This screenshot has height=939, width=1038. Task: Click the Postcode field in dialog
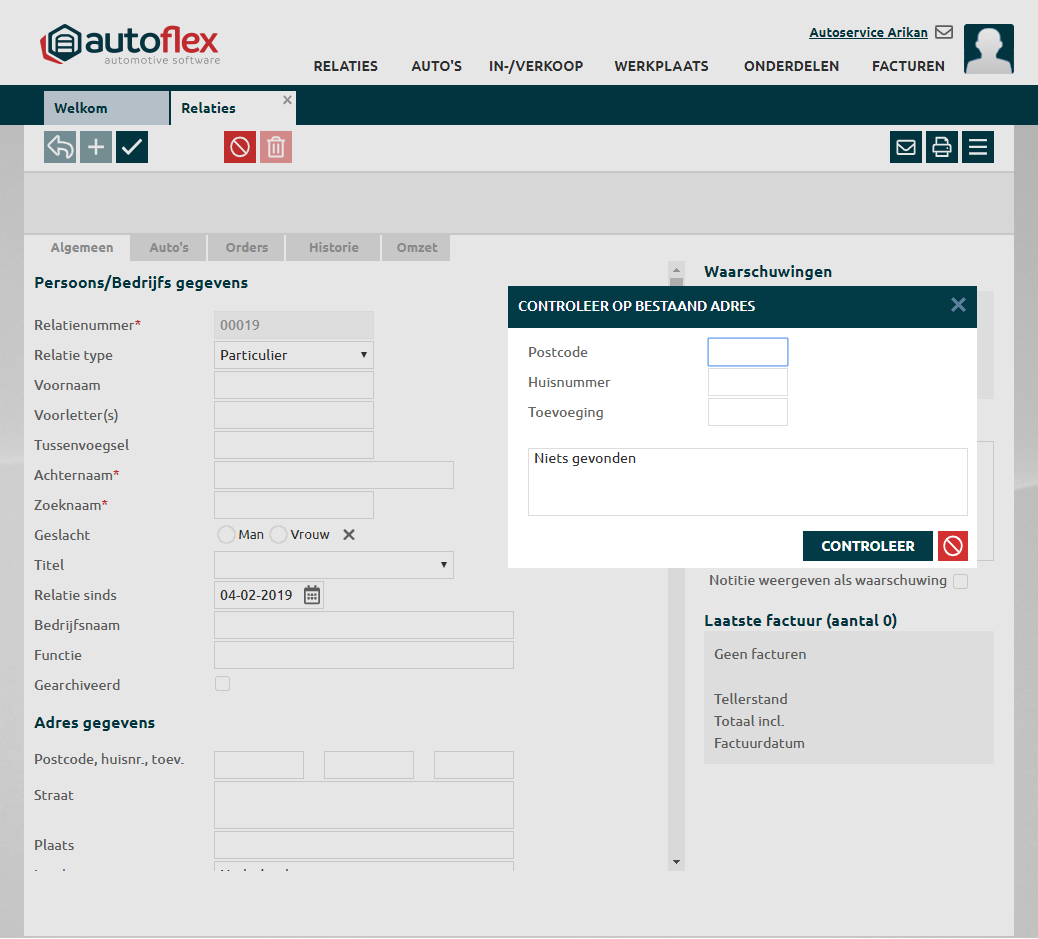[748, 352]
